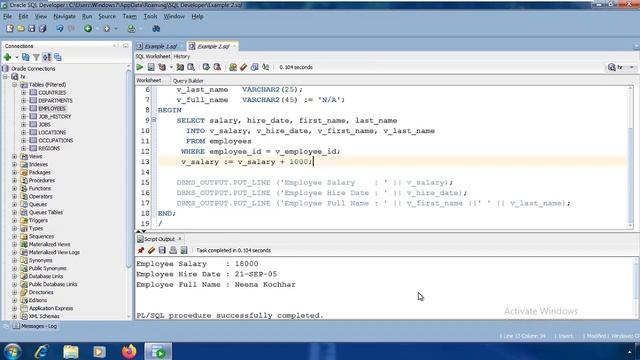Click the New file icon in main toolbar
The width and height of the screenshot is (640, 360).
9,29
